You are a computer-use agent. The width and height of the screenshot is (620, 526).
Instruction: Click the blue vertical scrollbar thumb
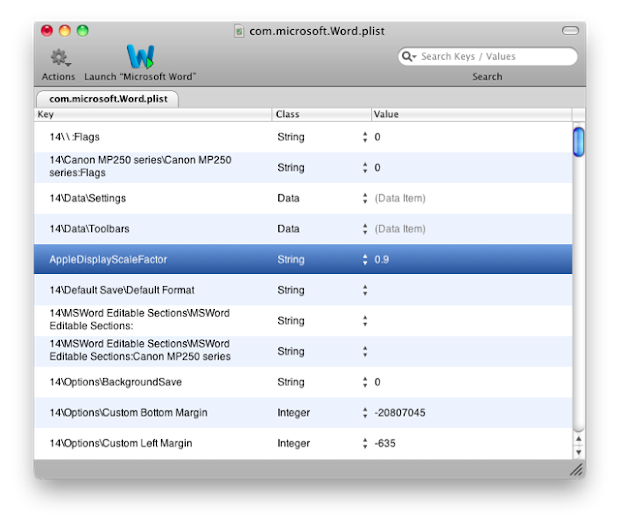(578, 142)
